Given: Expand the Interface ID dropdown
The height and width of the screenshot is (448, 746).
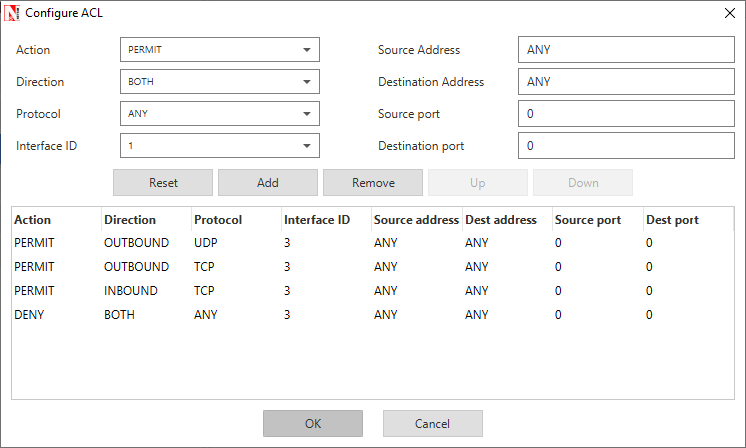Looking at the screenshot, I should [x=219, y=146].
